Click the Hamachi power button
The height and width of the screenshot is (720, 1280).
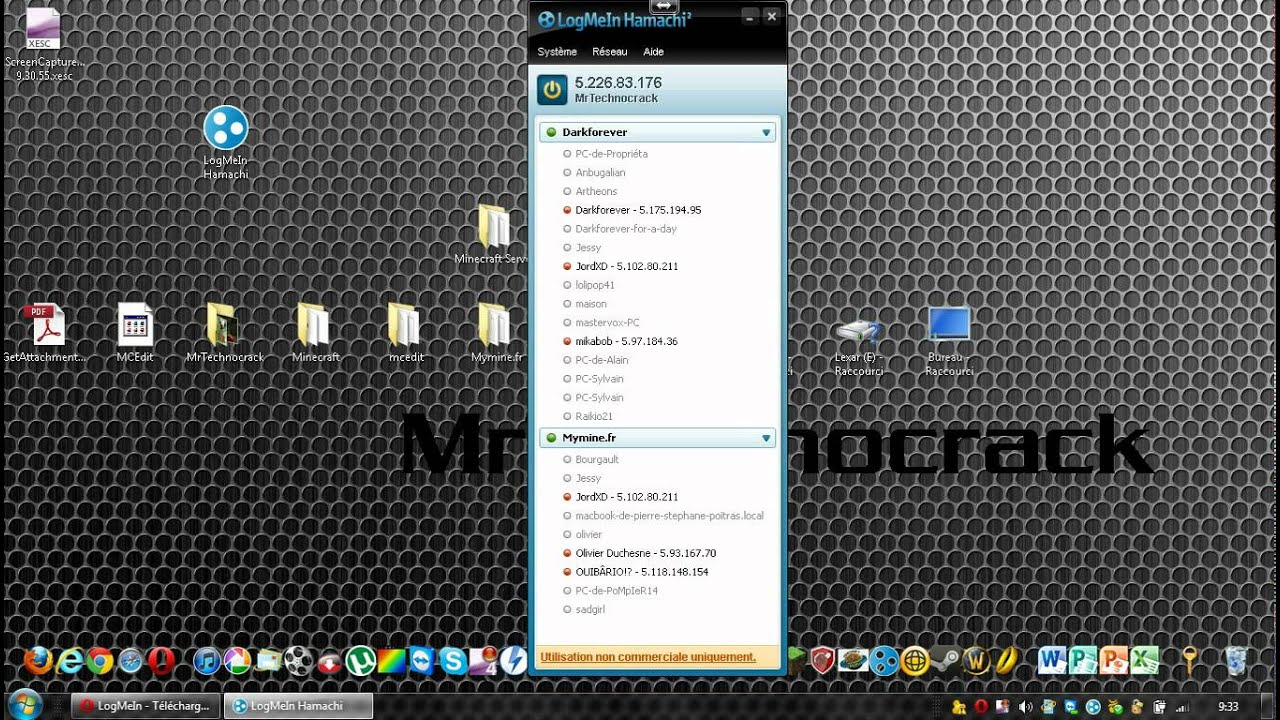[x=552, y=90]
